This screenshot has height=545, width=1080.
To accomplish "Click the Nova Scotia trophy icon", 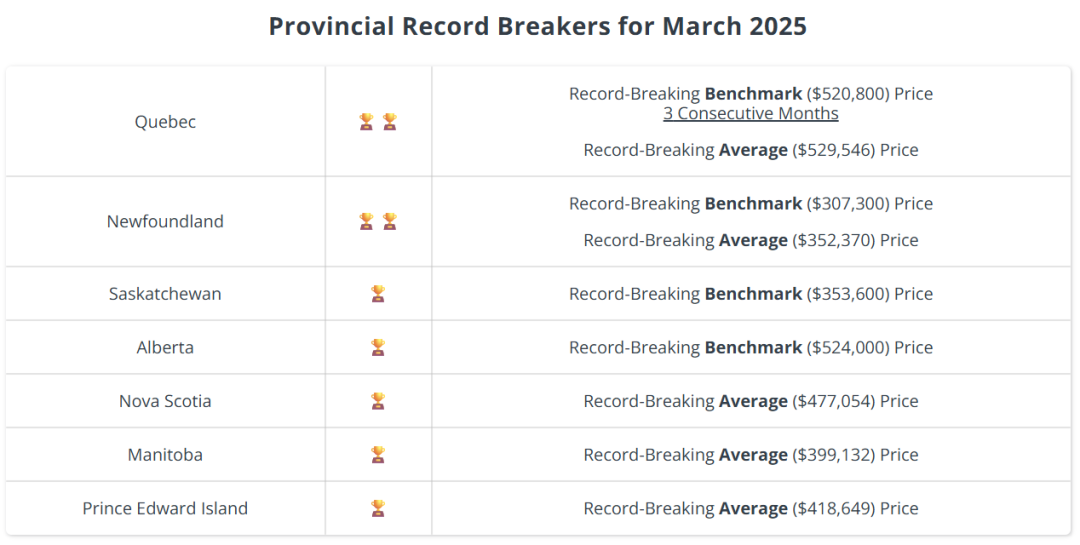I will [x=378, y=402].
